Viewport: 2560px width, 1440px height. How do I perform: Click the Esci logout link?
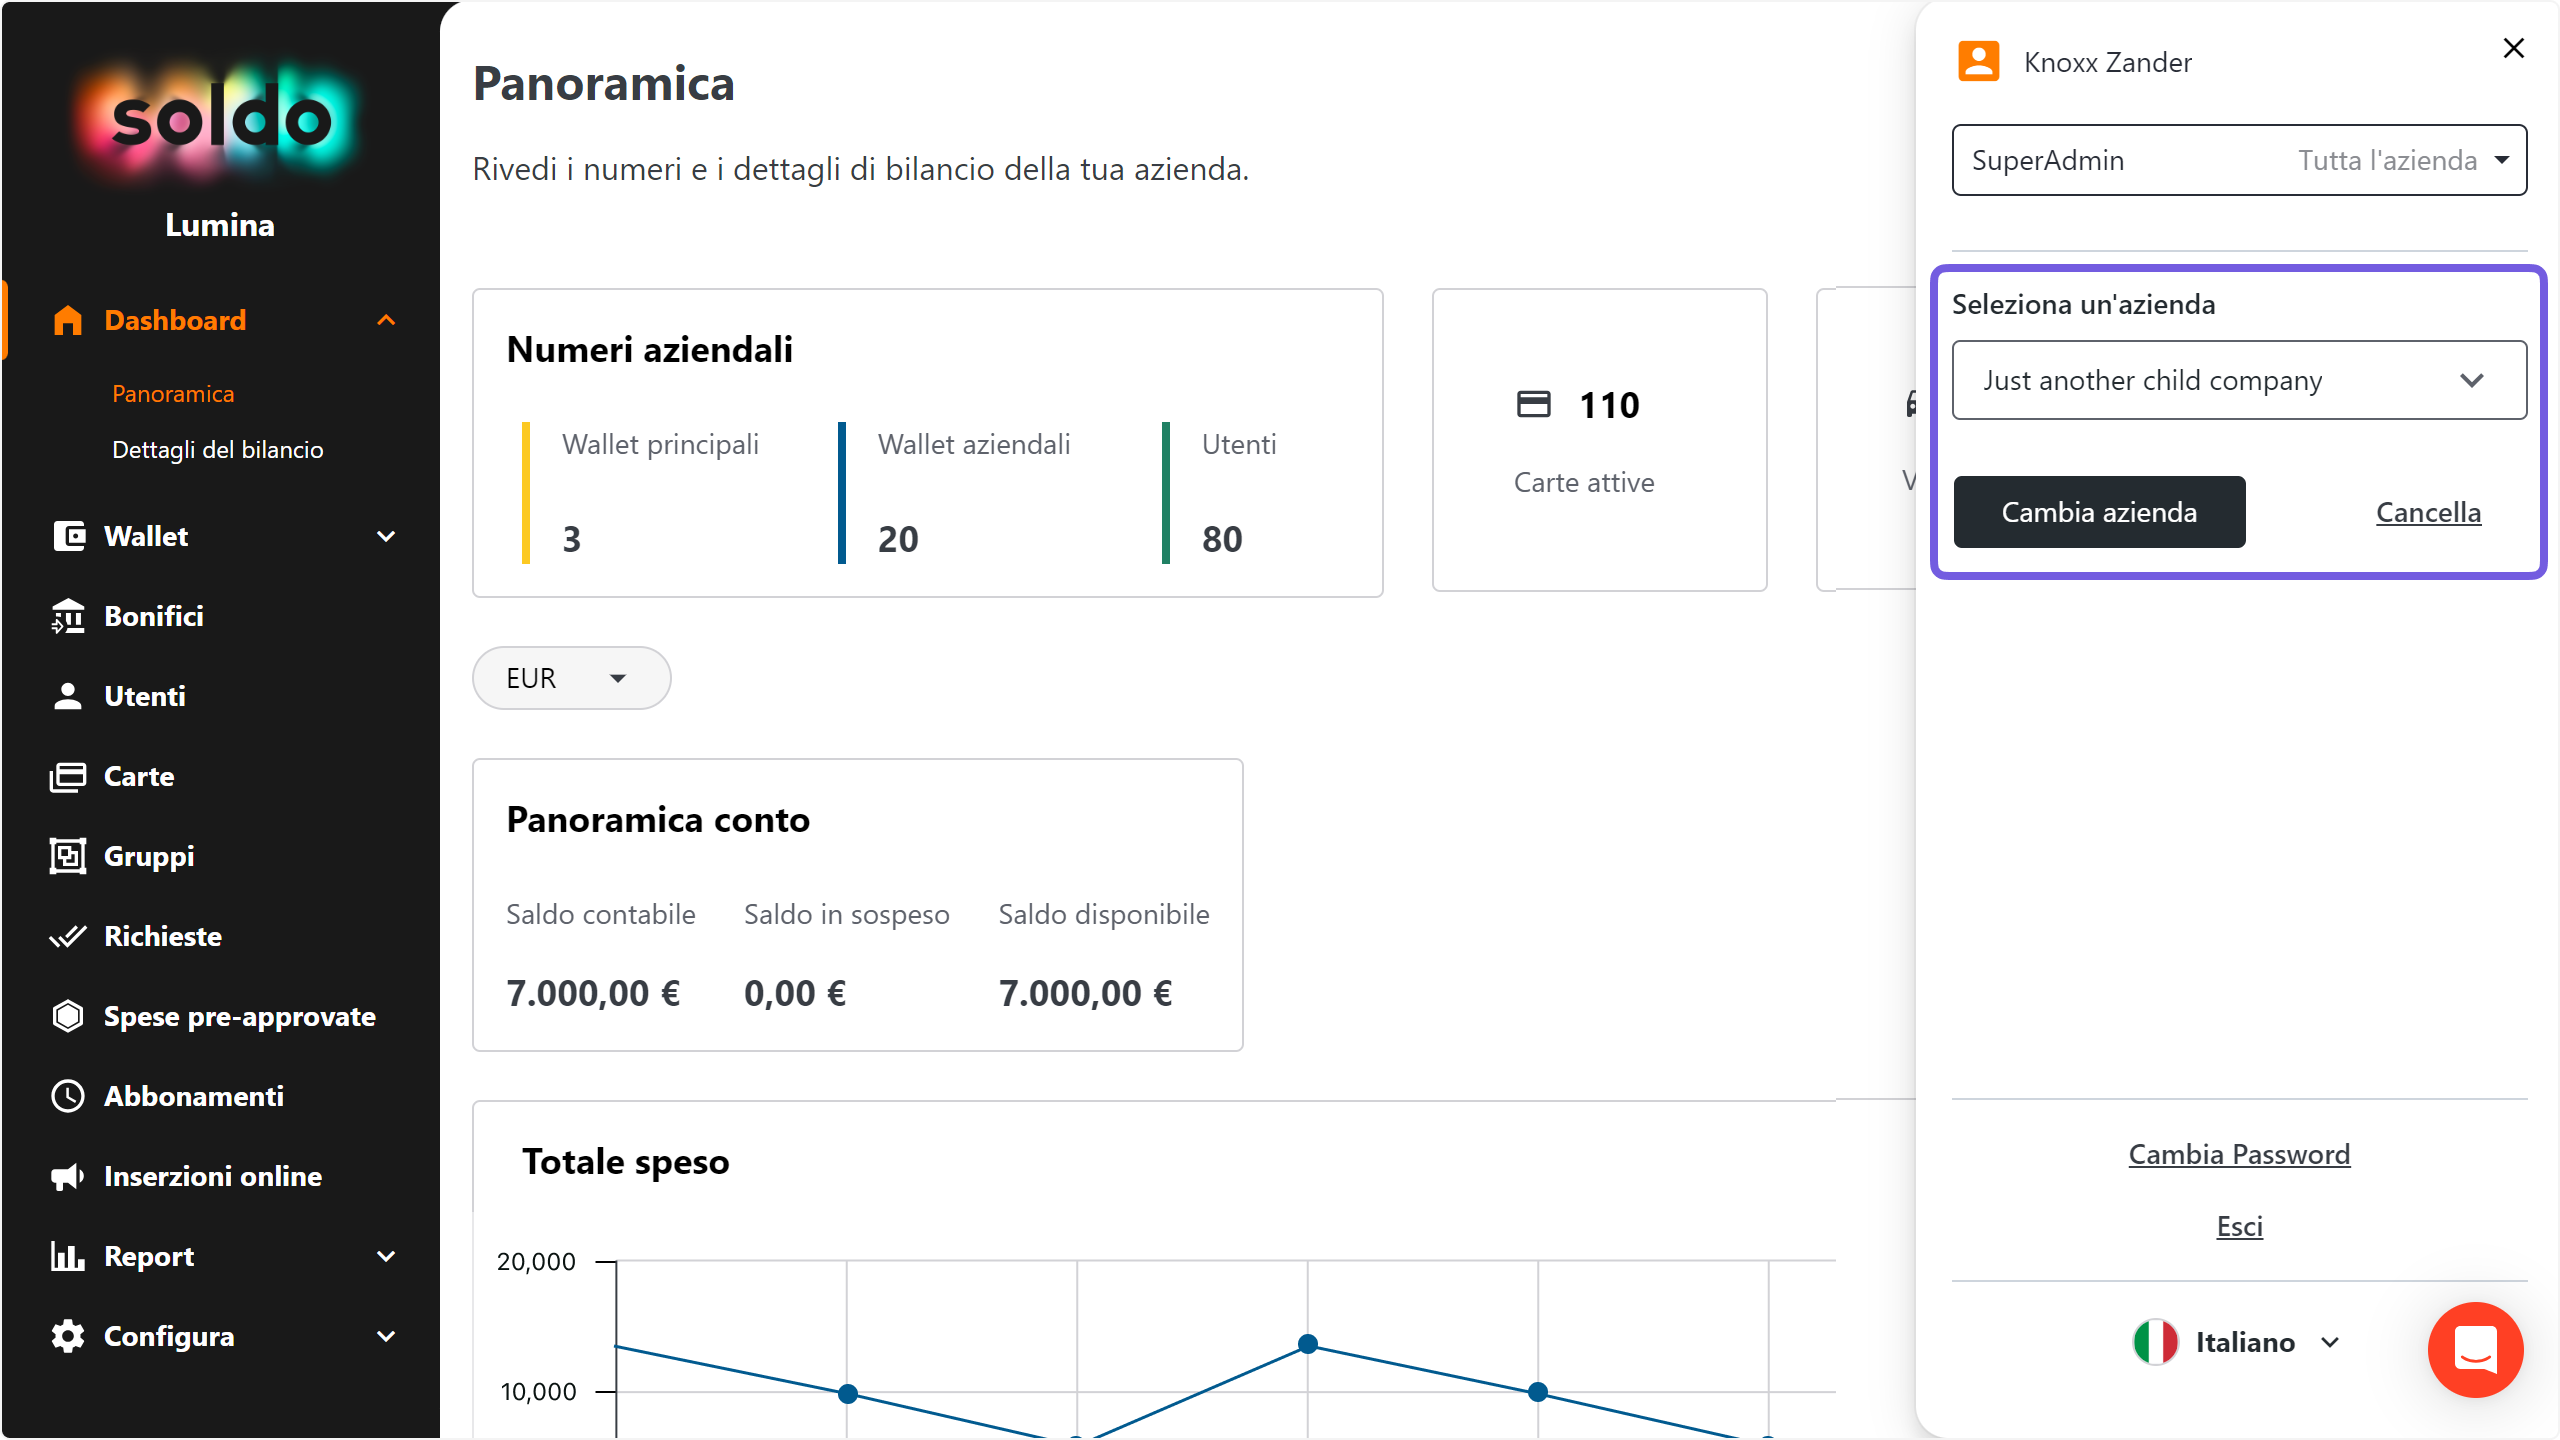(2239, 1226)
